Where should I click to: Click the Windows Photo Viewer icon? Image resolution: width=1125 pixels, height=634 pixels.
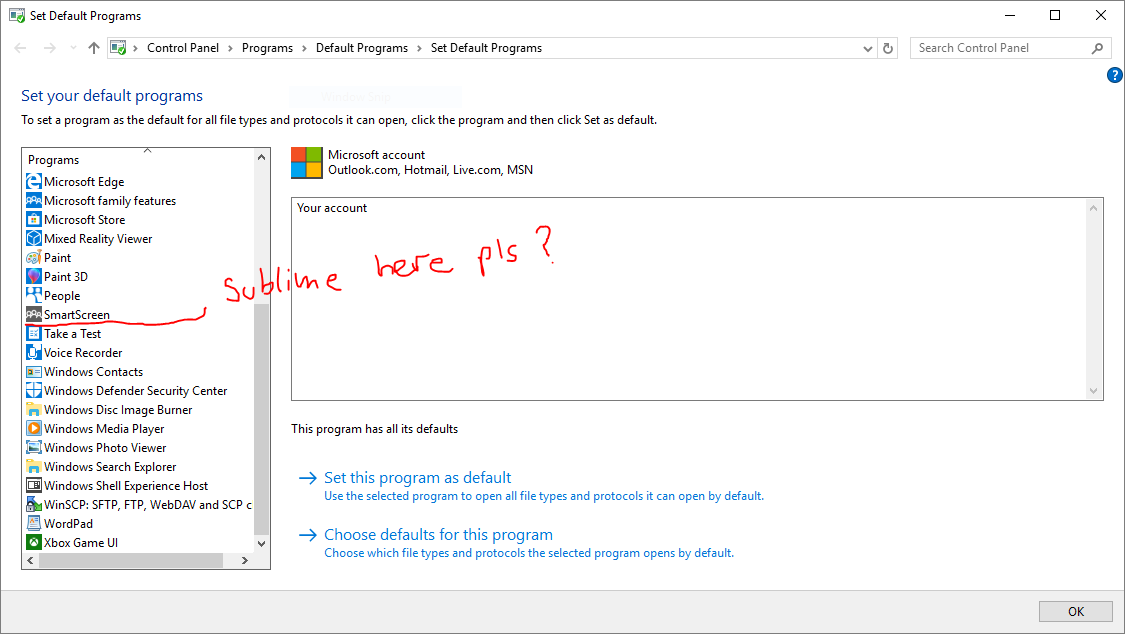point(34,448)
